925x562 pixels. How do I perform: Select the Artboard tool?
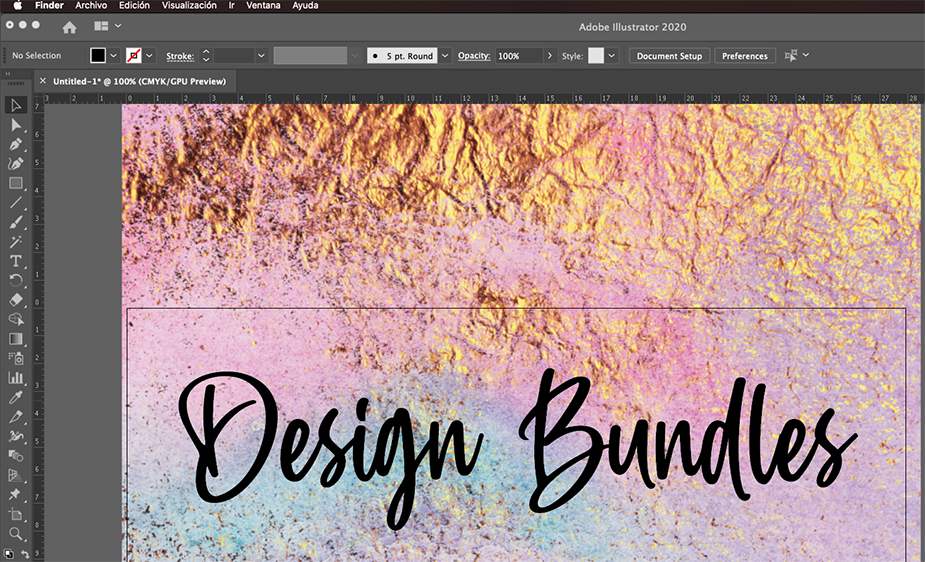tap(16, 514)
